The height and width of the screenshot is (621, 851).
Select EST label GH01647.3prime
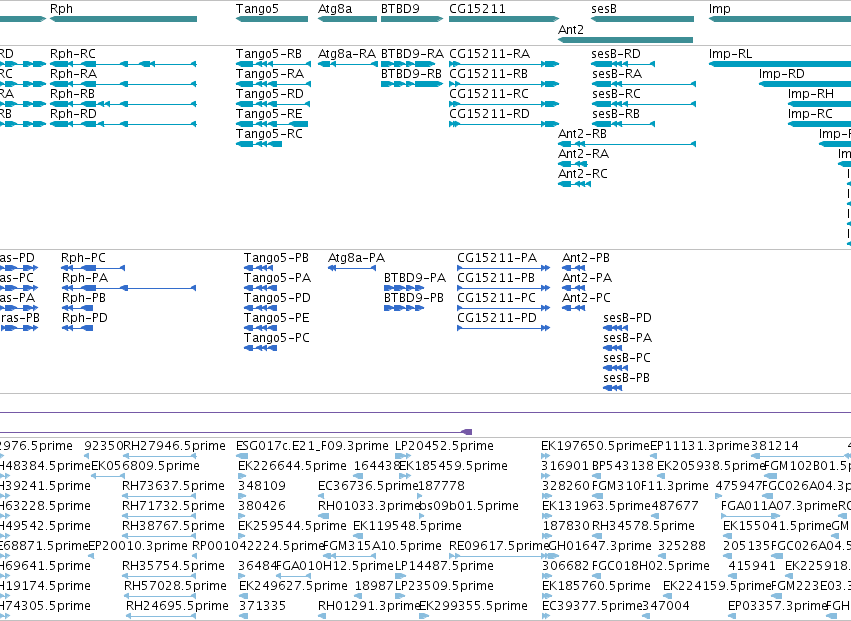click(x=600, y=546)
